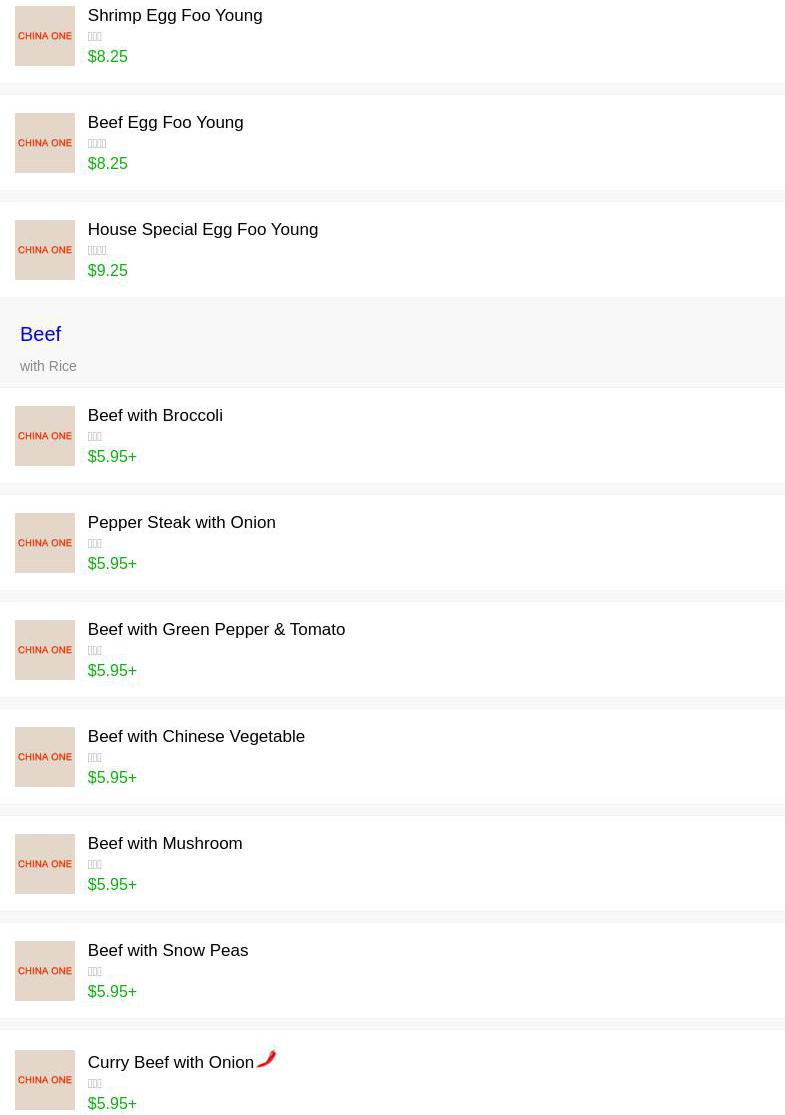Open Pepper Steak with Onion item

(181, 523)
